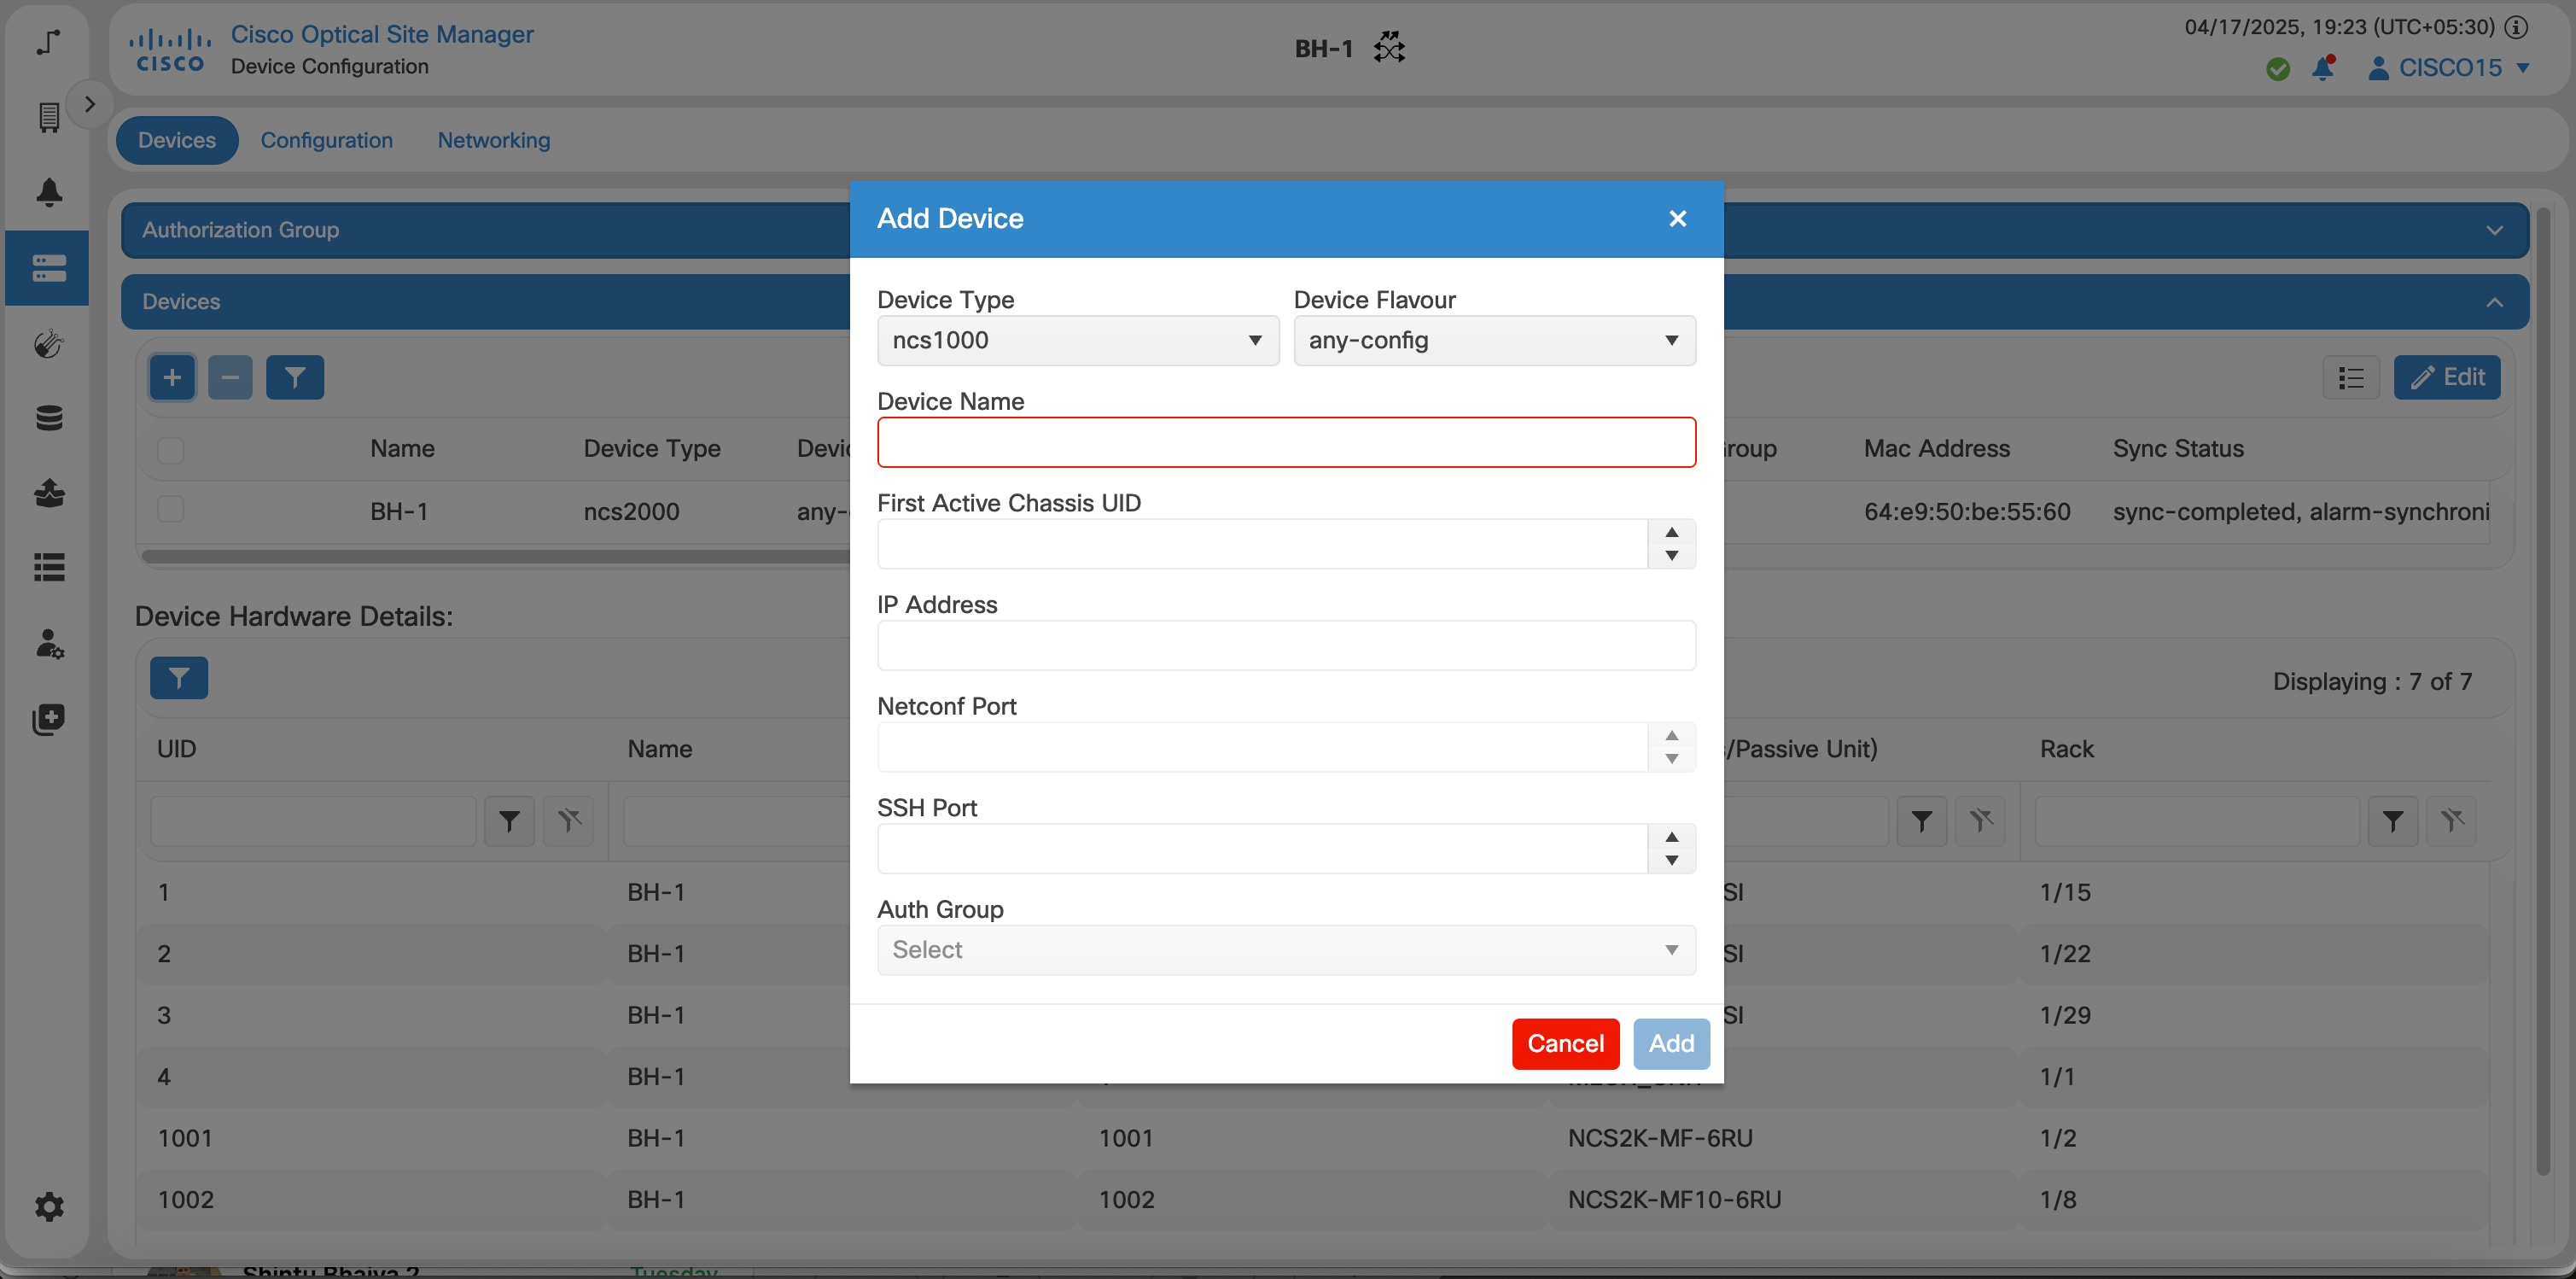This screenshot has width=2576, height=1279.
Task: Click the Rack filter input field
Action: (x=2197, y=821)
